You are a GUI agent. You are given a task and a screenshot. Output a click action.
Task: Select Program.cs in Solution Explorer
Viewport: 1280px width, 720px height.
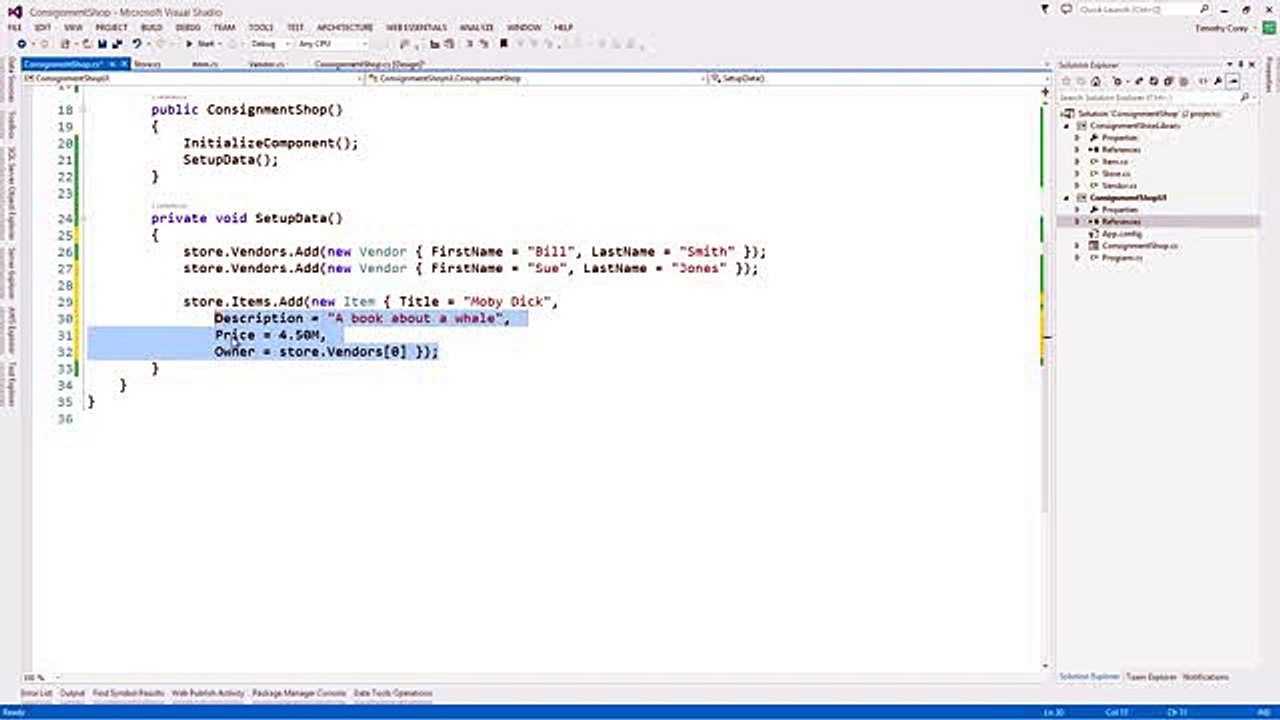click(1120, 258)
